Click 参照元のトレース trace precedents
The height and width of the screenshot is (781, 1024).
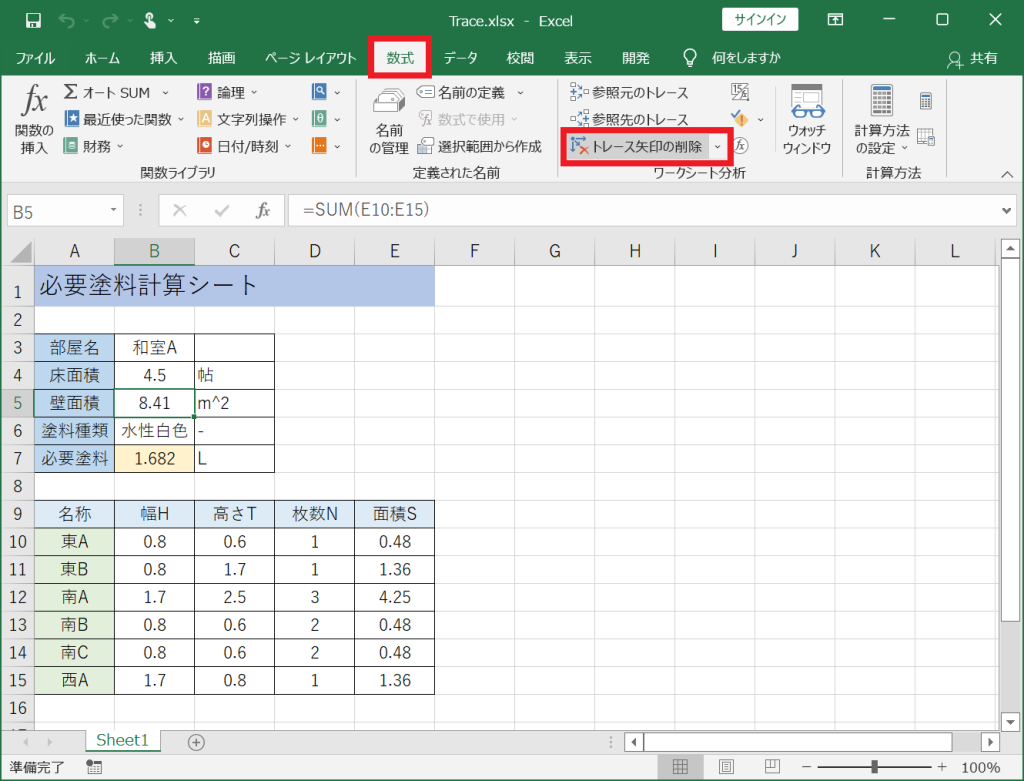[x=630, y=93]
